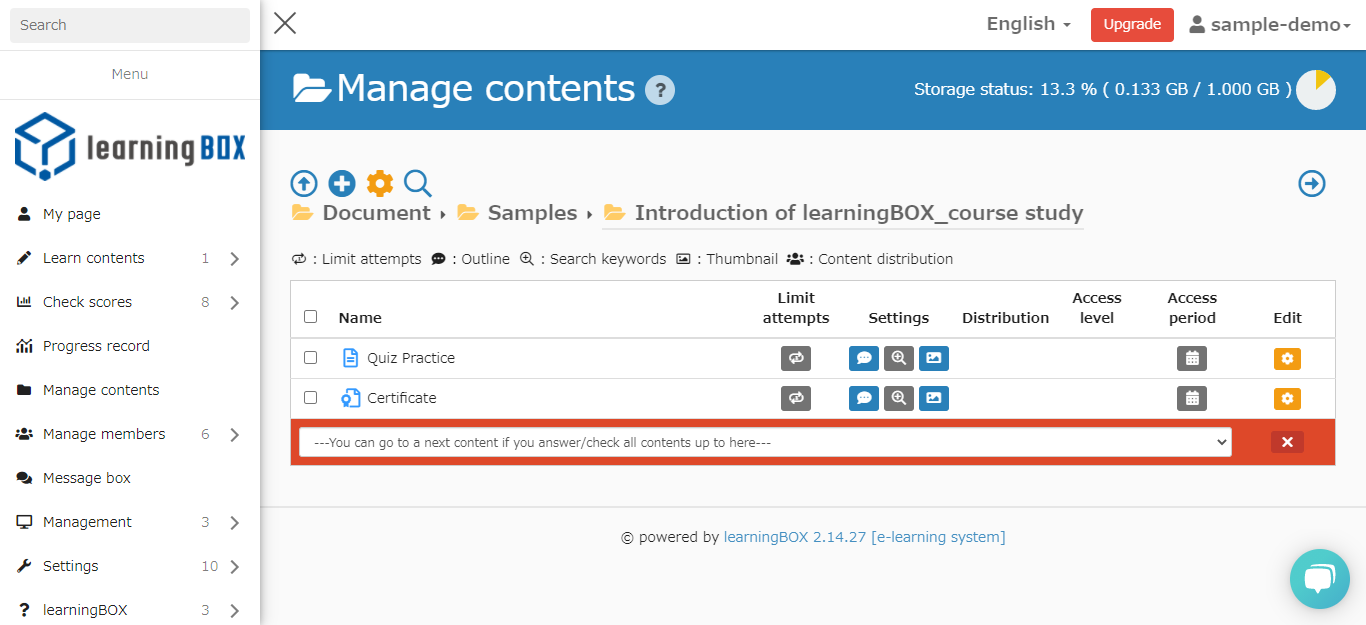Go to Progress record in the sidebar
The height and width of the screenshot is (625, 1366).
(96, 346)
